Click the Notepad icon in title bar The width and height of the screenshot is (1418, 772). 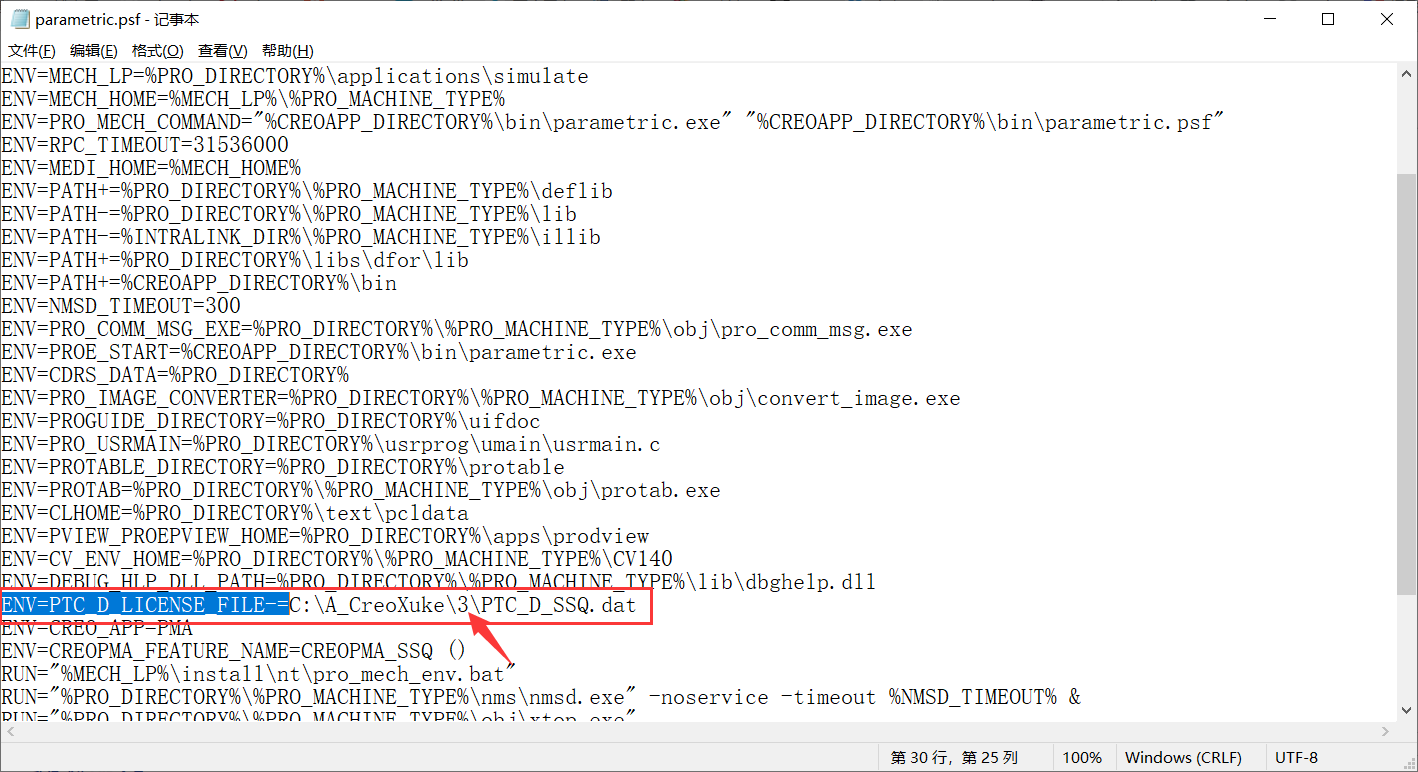click(x=20, y=19)
